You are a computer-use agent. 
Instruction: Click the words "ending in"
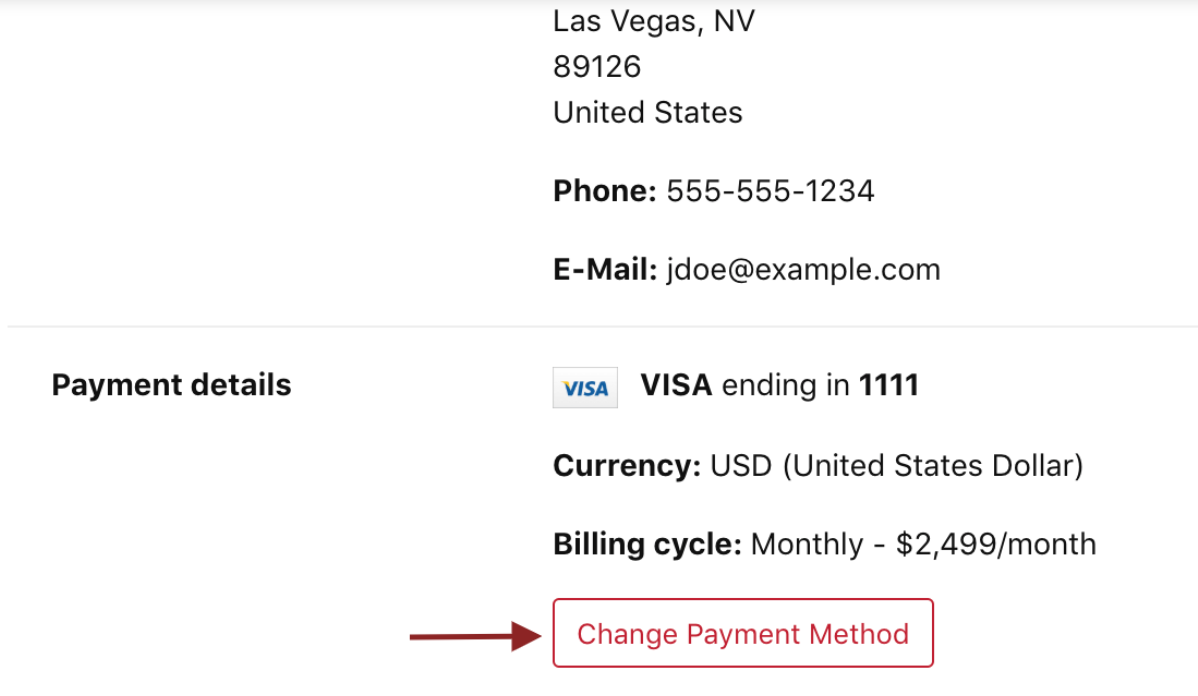(785, 385)
